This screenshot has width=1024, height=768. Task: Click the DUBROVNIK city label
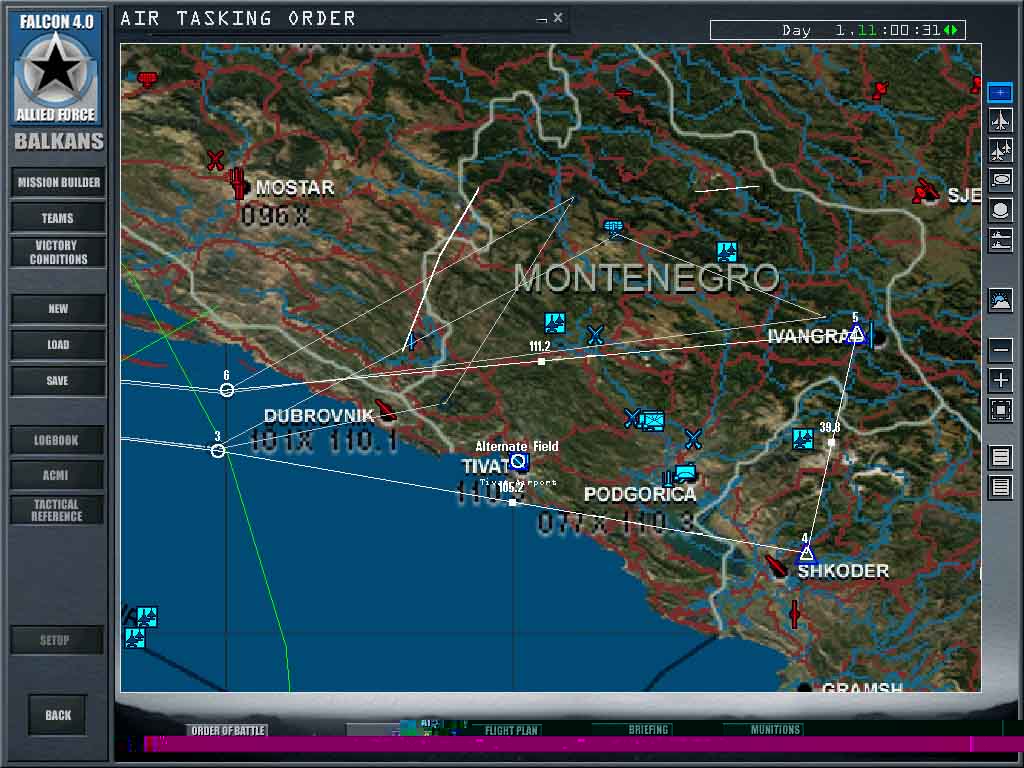click(319, 416)
